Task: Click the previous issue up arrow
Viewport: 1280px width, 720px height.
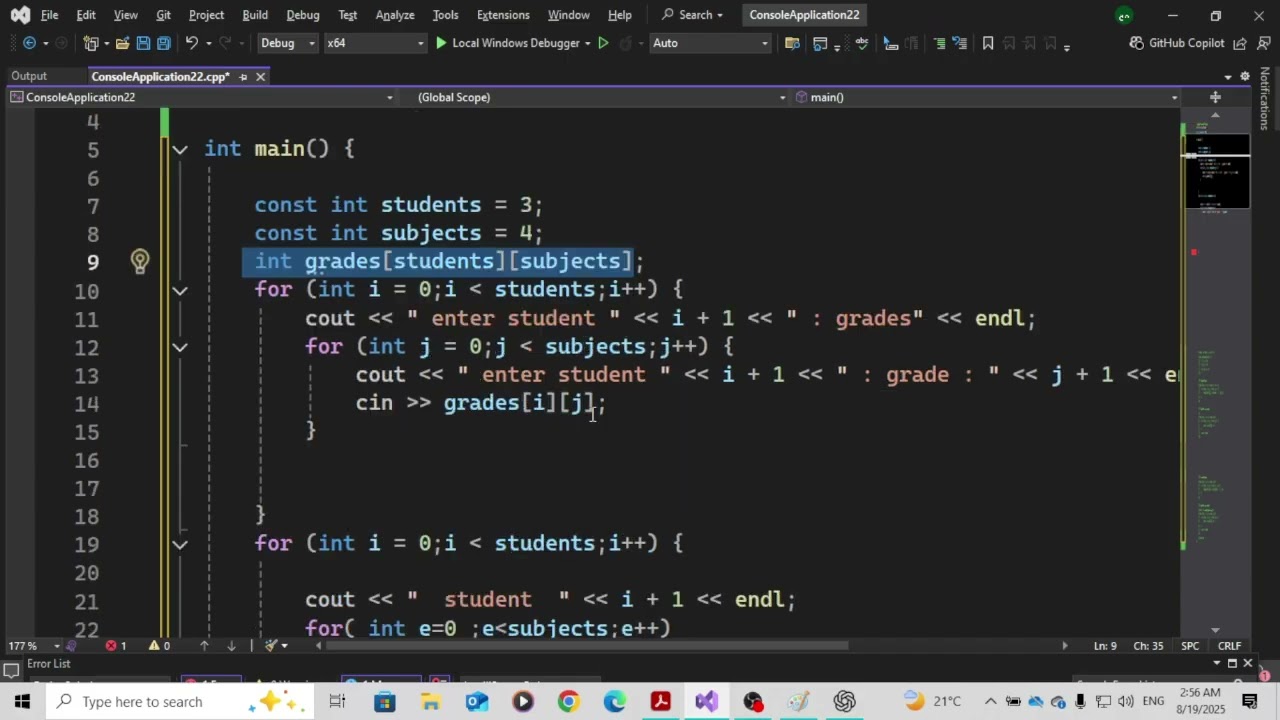Action: coord(204,646)
